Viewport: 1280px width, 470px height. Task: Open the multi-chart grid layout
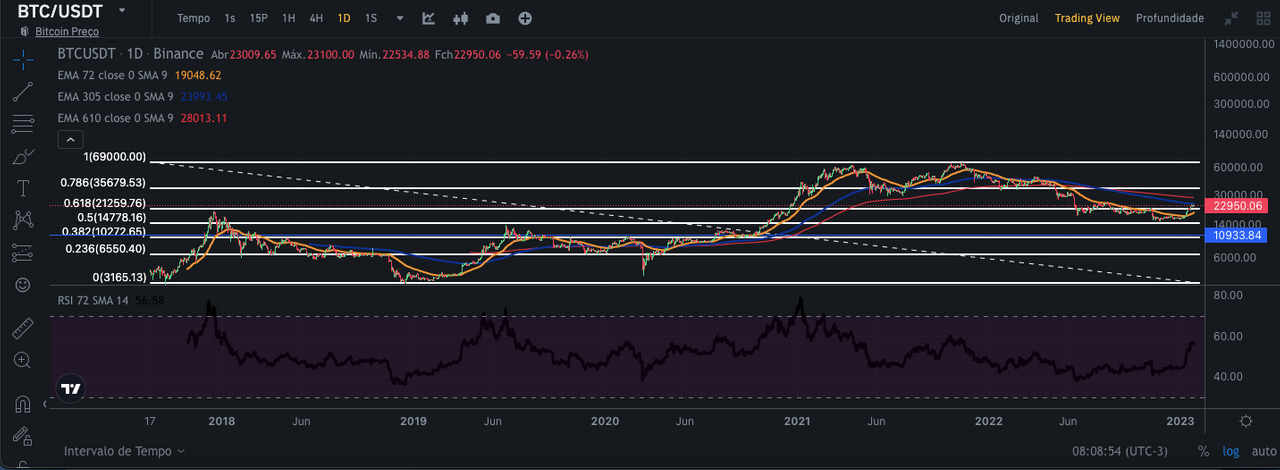(x=1261, y=18)
